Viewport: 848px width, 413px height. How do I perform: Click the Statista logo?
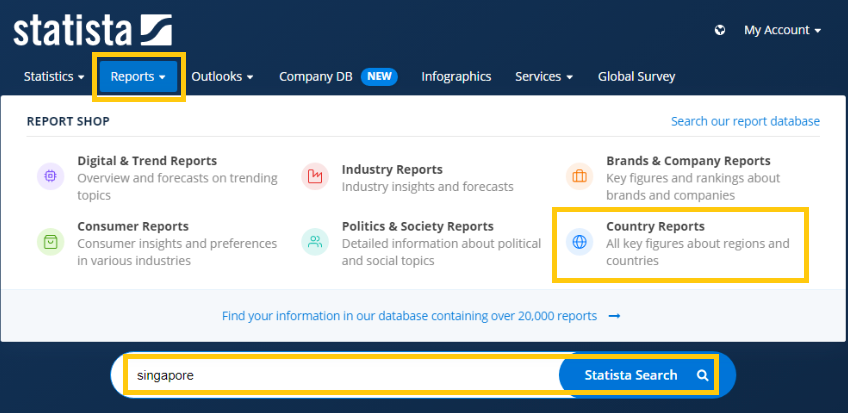pos(92,30)
